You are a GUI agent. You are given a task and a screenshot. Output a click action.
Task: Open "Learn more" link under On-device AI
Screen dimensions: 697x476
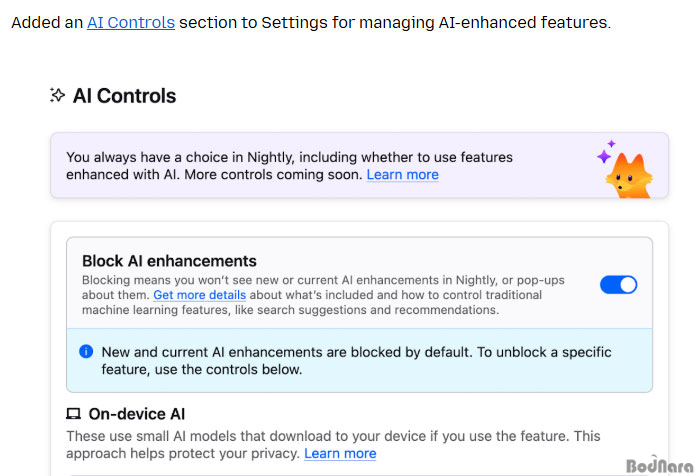pyautogui.click(x=340, y=453)
